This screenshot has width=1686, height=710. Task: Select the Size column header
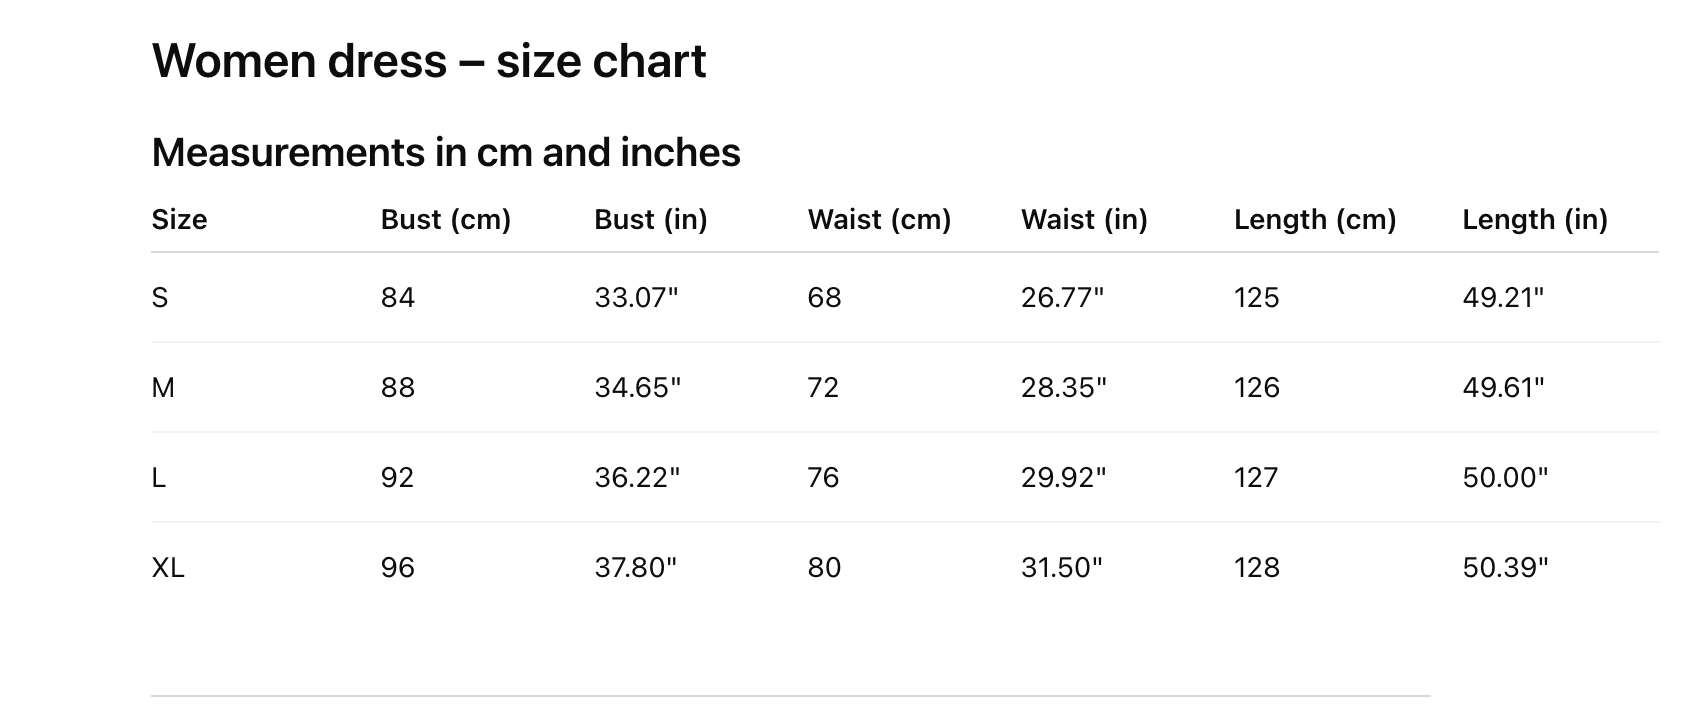tap(179, 220)
